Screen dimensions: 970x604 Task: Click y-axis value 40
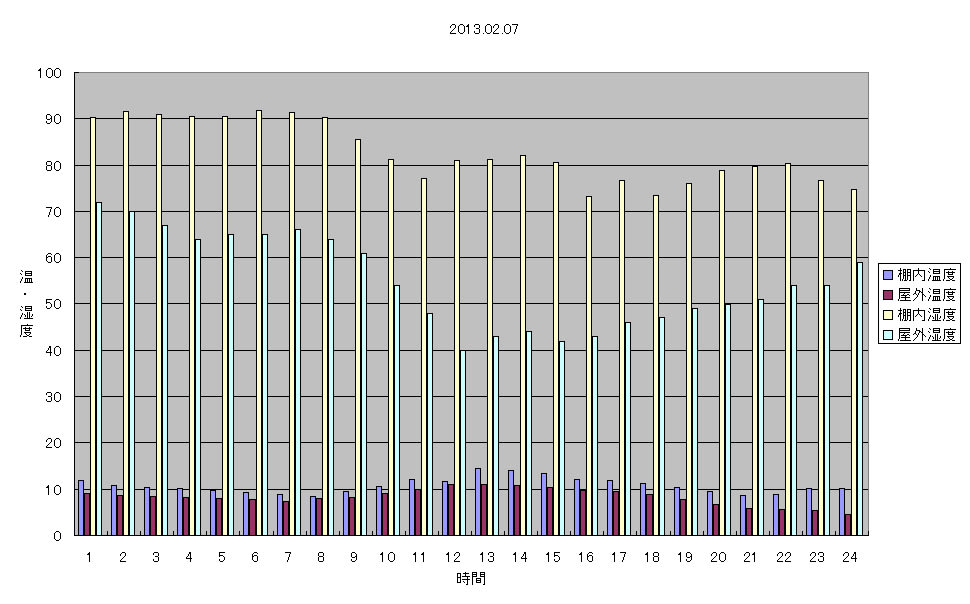[x=53, y=351]
